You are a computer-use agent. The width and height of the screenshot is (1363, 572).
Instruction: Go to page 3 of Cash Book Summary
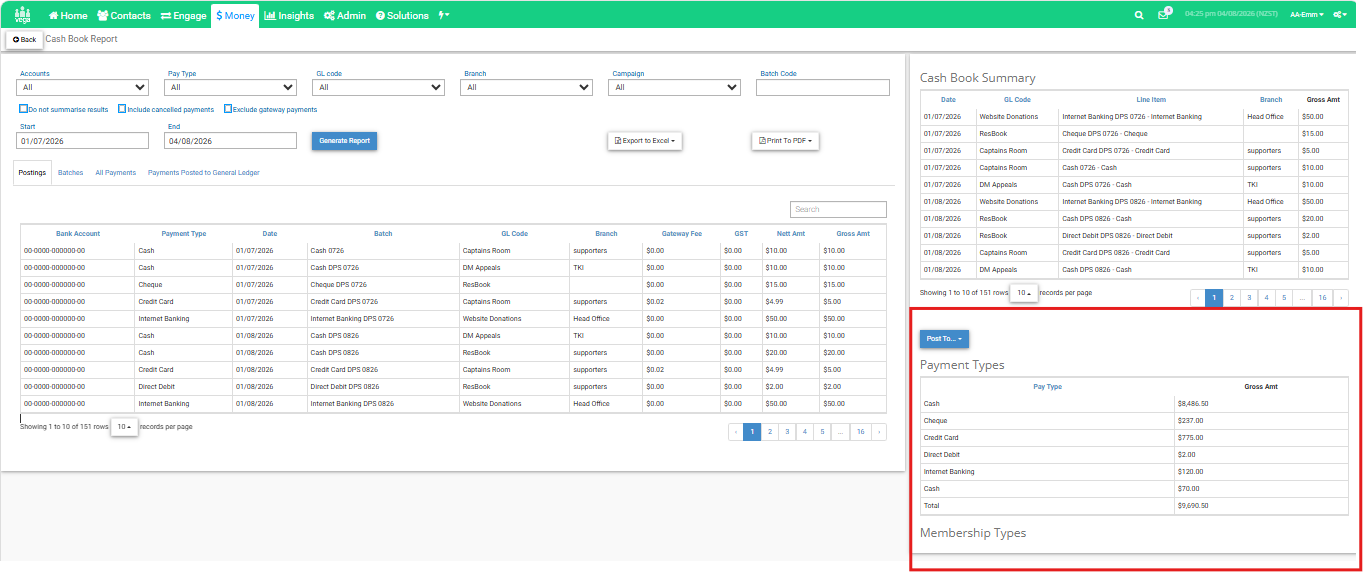coord(1249,297)
